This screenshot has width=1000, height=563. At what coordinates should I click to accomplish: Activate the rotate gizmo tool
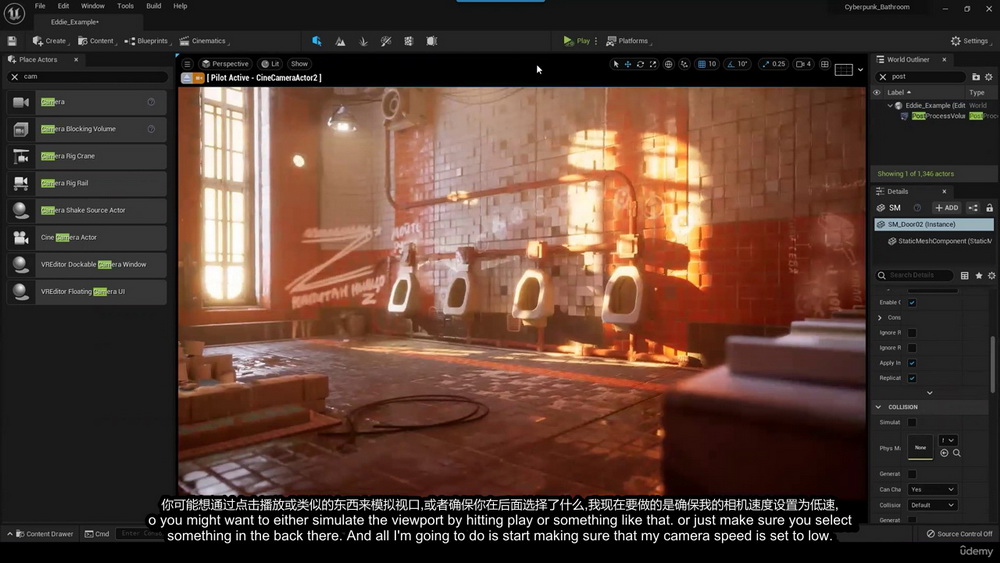[640, 64]
